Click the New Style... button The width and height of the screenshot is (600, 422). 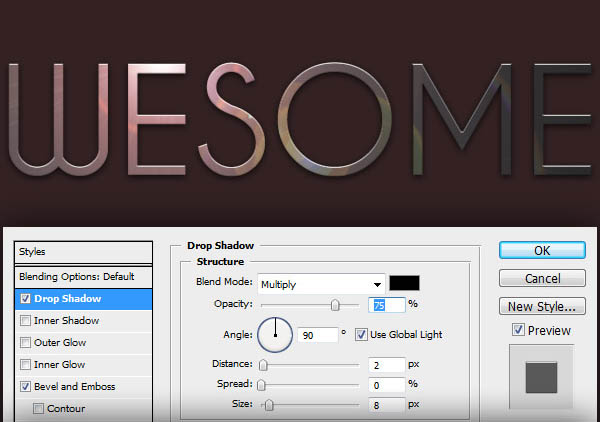tap(542, 306)
